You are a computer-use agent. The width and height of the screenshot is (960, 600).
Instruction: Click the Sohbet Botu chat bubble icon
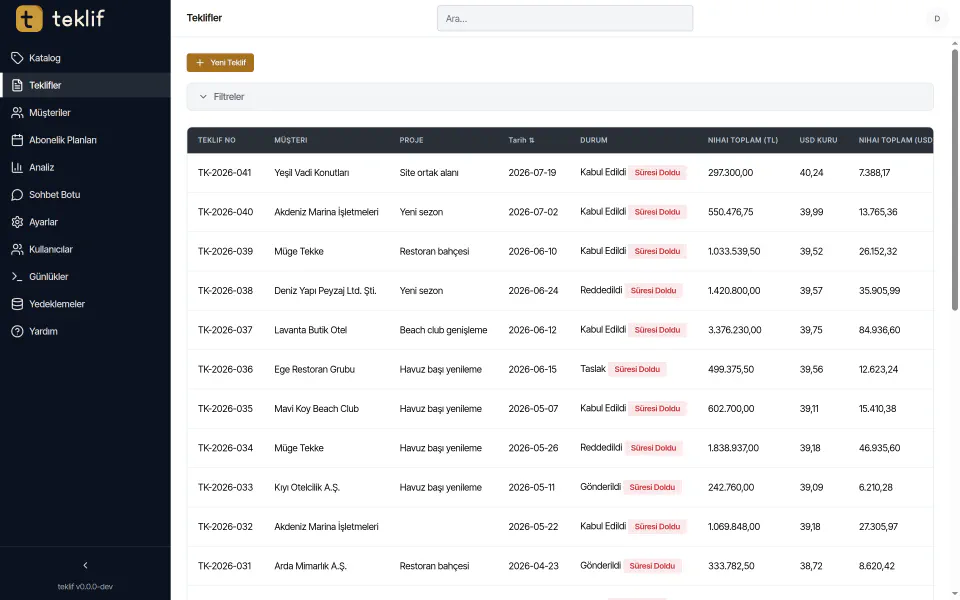[17, 195]
